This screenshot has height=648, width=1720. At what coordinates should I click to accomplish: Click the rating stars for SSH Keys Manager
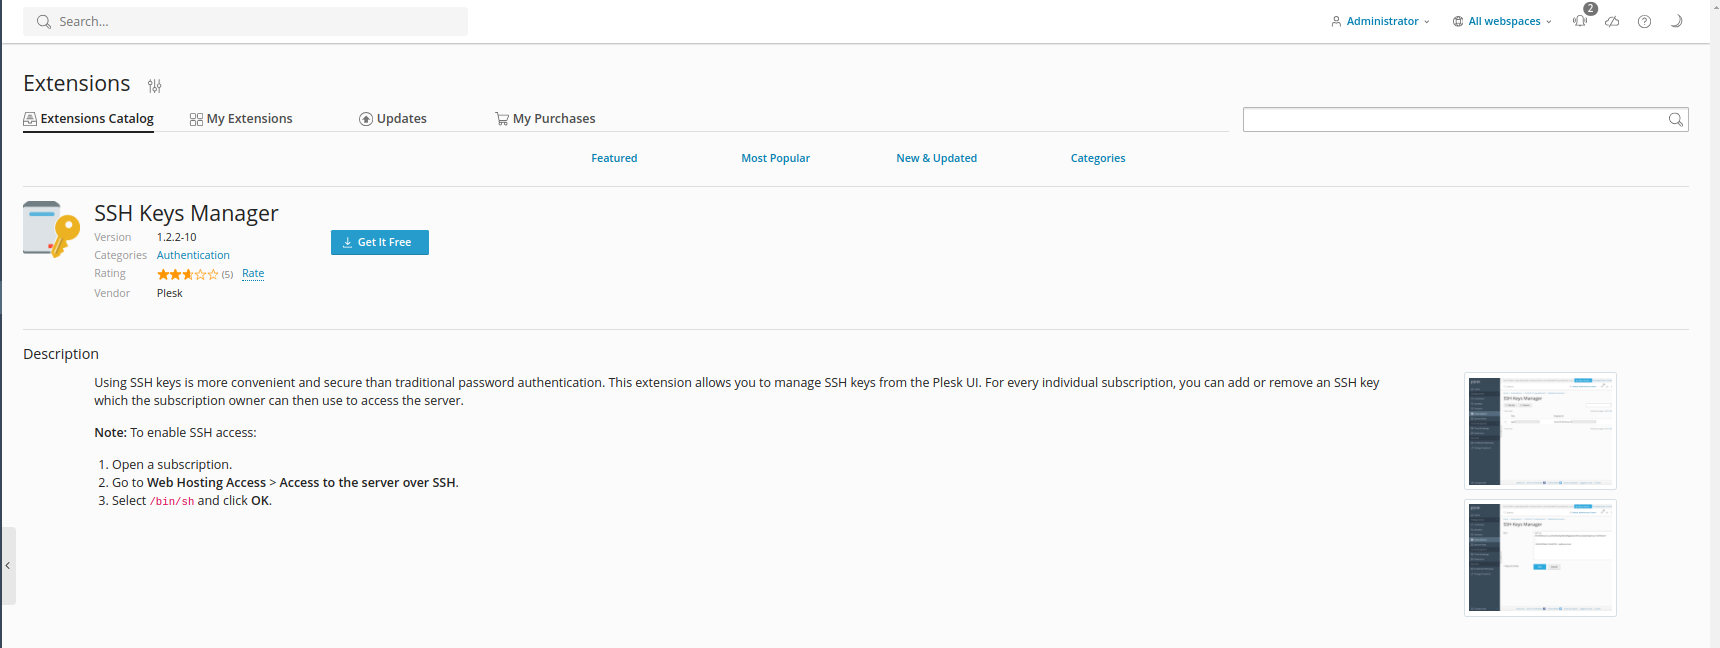tap(187, 274)
